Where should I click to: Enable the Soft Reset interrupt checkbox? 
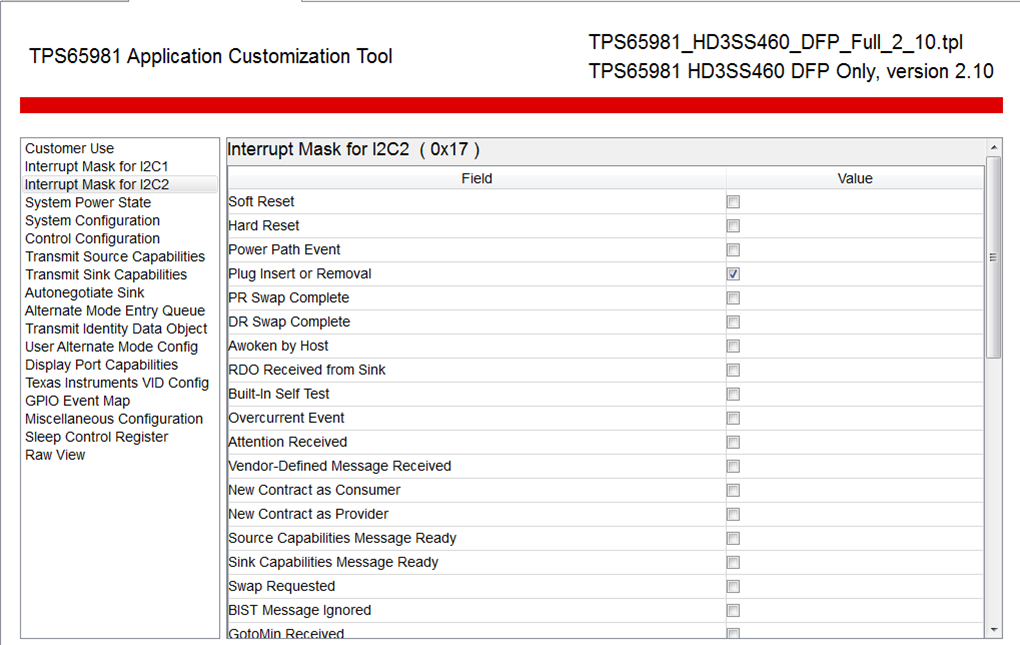[x=733, y=202]
